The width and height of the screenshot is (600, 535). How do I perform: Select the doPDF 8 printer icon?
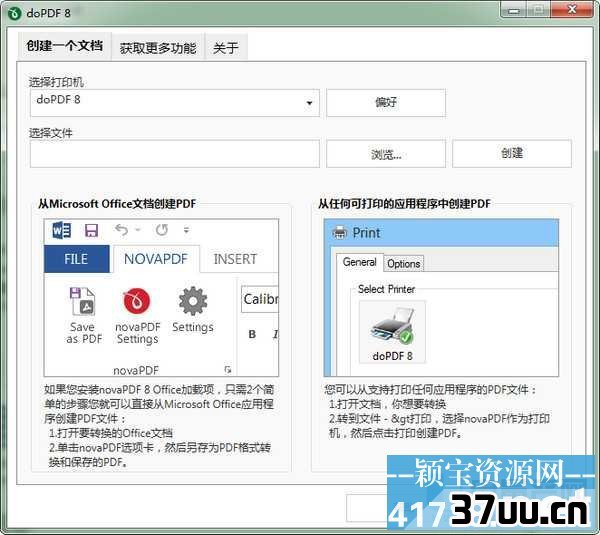(393, 333)
